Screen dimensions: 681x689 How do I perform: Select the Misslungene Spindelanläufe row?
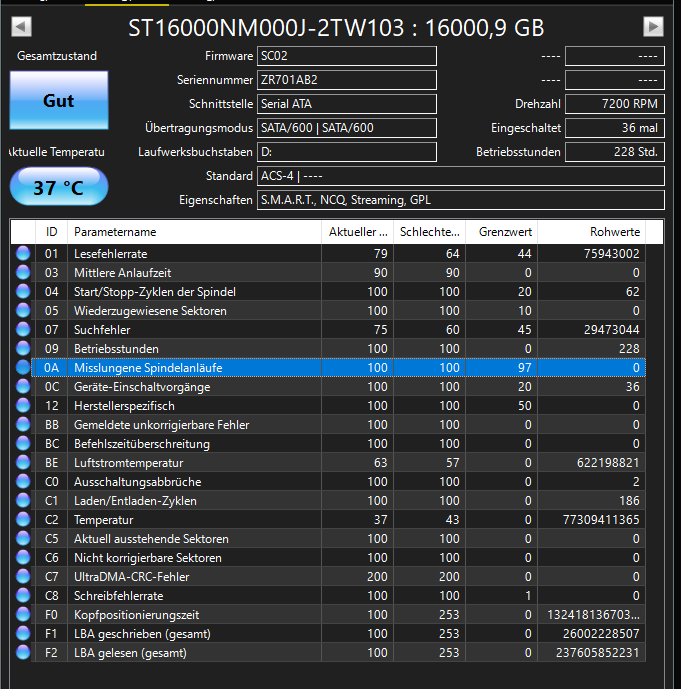coord(338,367)
